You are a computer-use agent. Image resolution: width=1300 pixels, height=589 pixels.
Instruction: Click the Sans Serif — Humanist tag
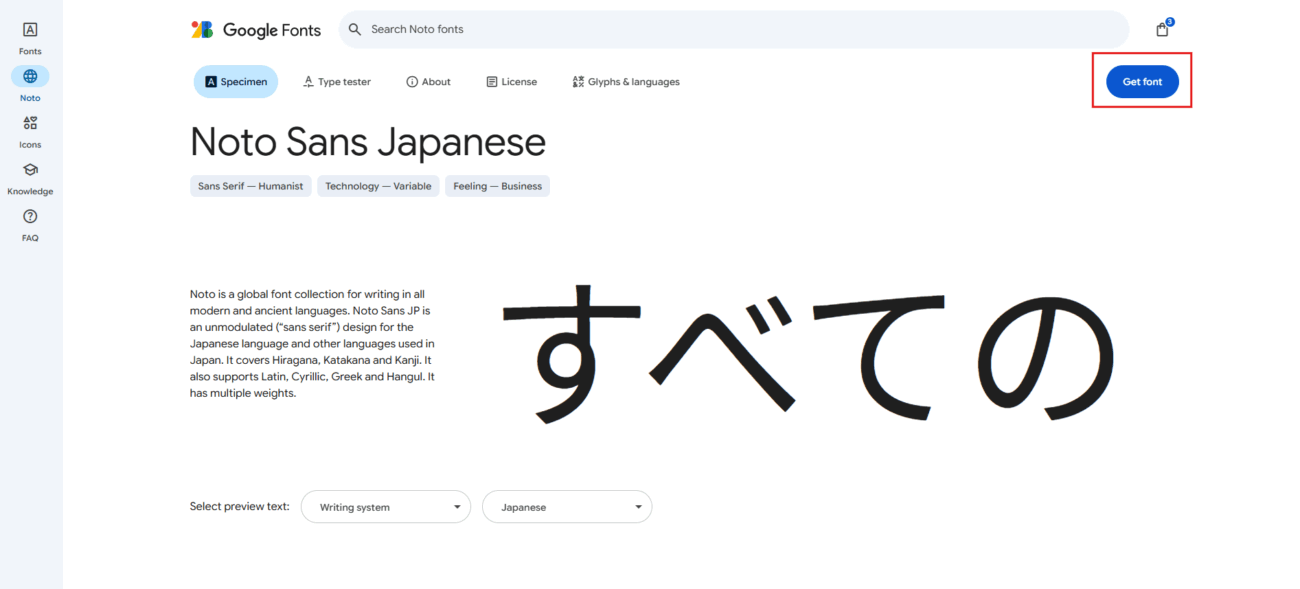coord(250,186)
